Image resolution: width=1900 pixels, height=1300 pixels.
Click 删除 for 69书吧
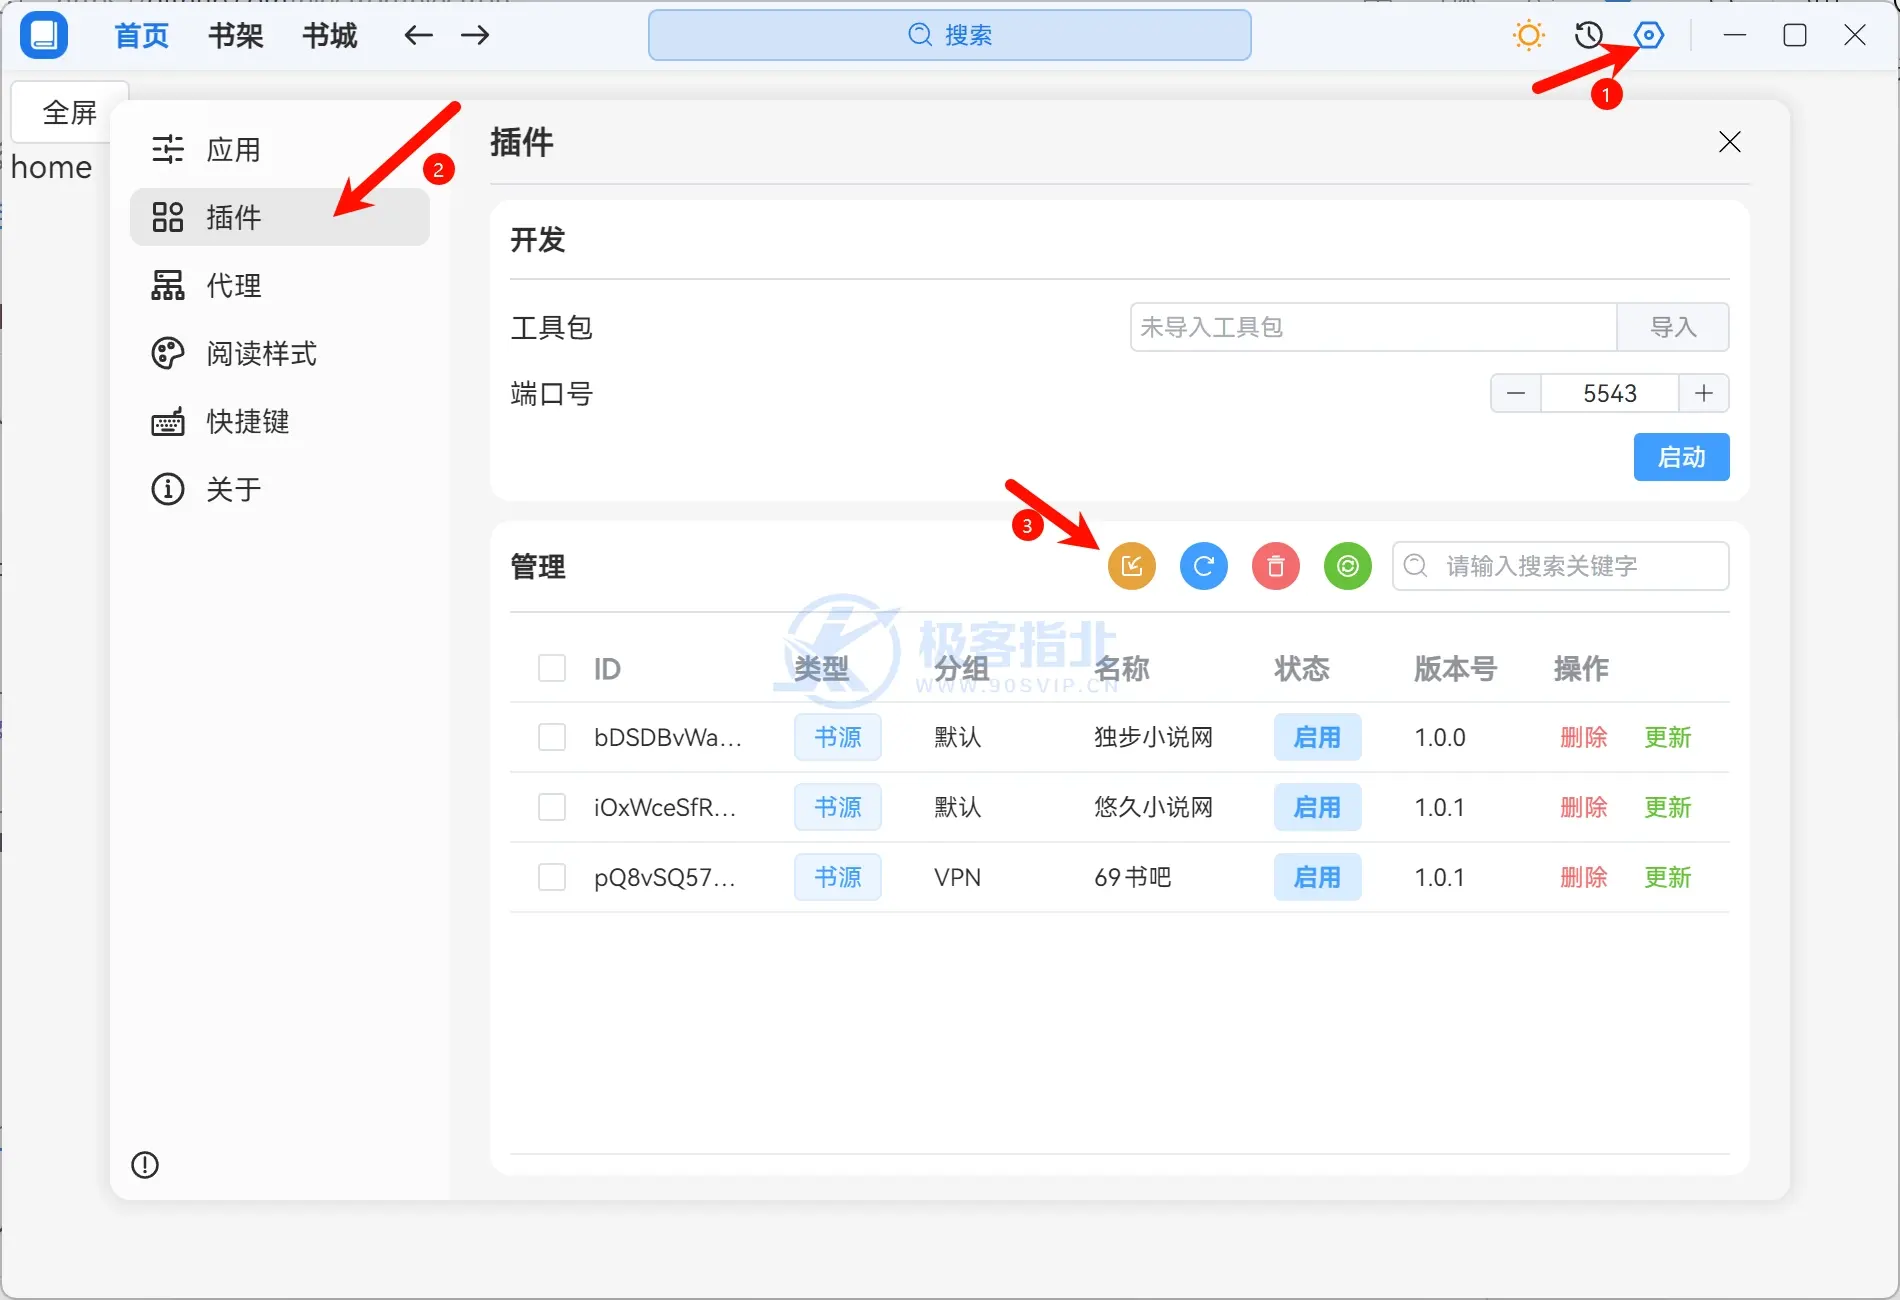click(x=1584, y=877)
